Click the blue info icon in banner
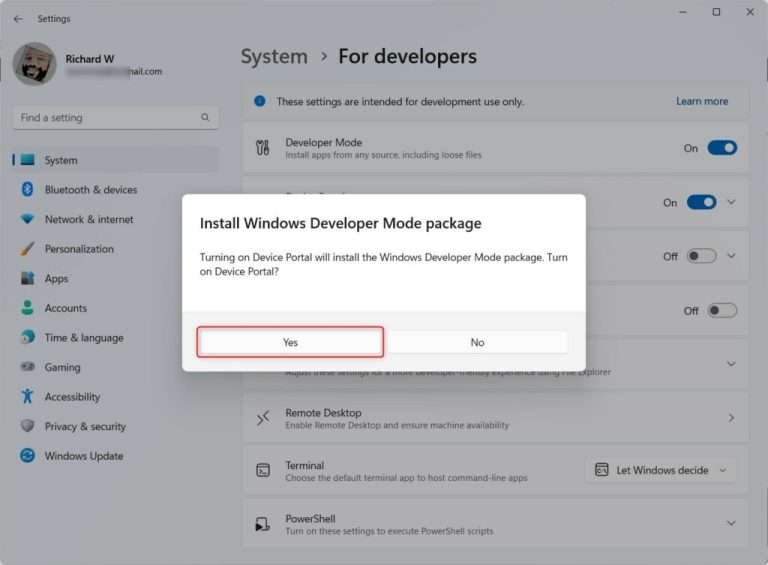 click(260, 101)
